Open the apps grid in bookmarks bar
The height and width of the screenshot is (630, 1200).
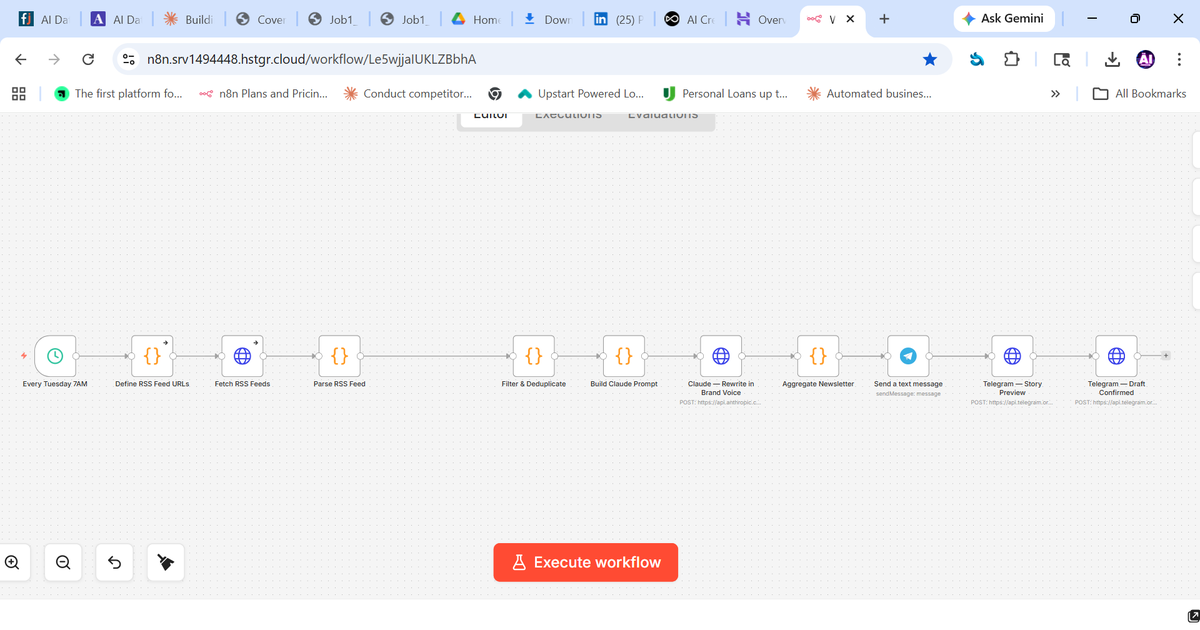(18, 94)
